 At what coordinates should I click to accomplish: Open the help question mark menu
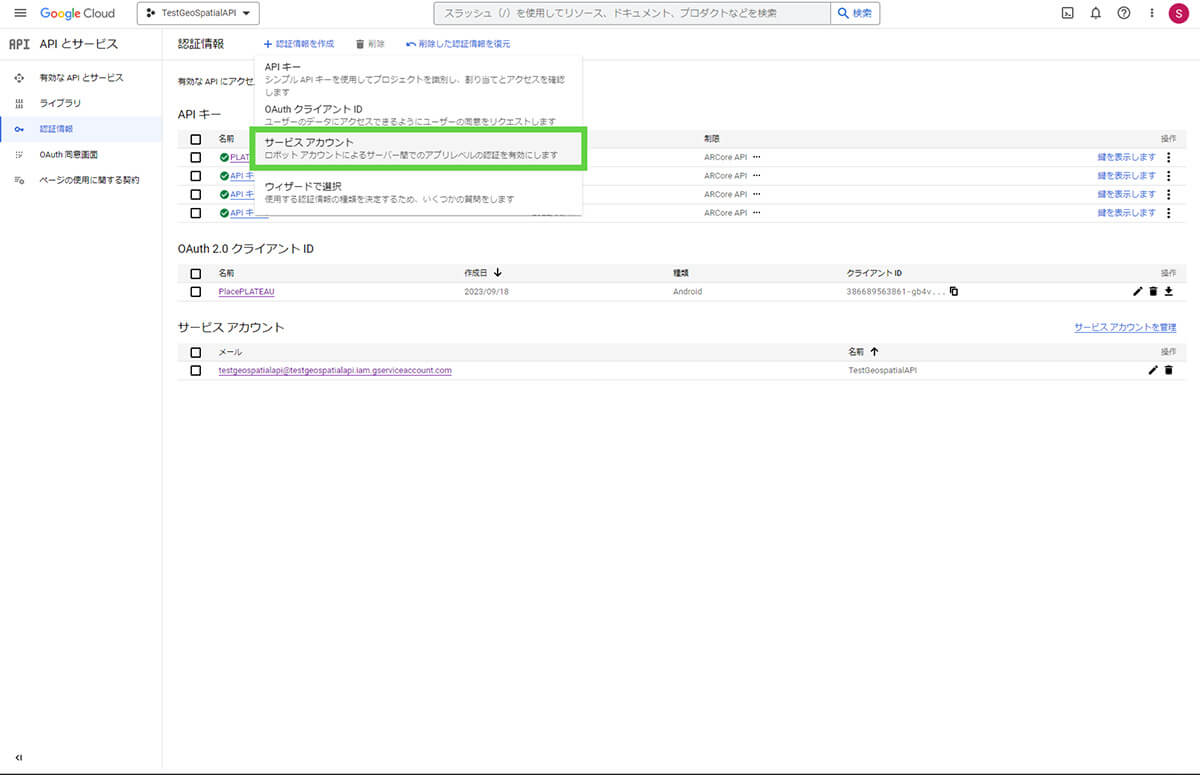(x=1124, y=13)
